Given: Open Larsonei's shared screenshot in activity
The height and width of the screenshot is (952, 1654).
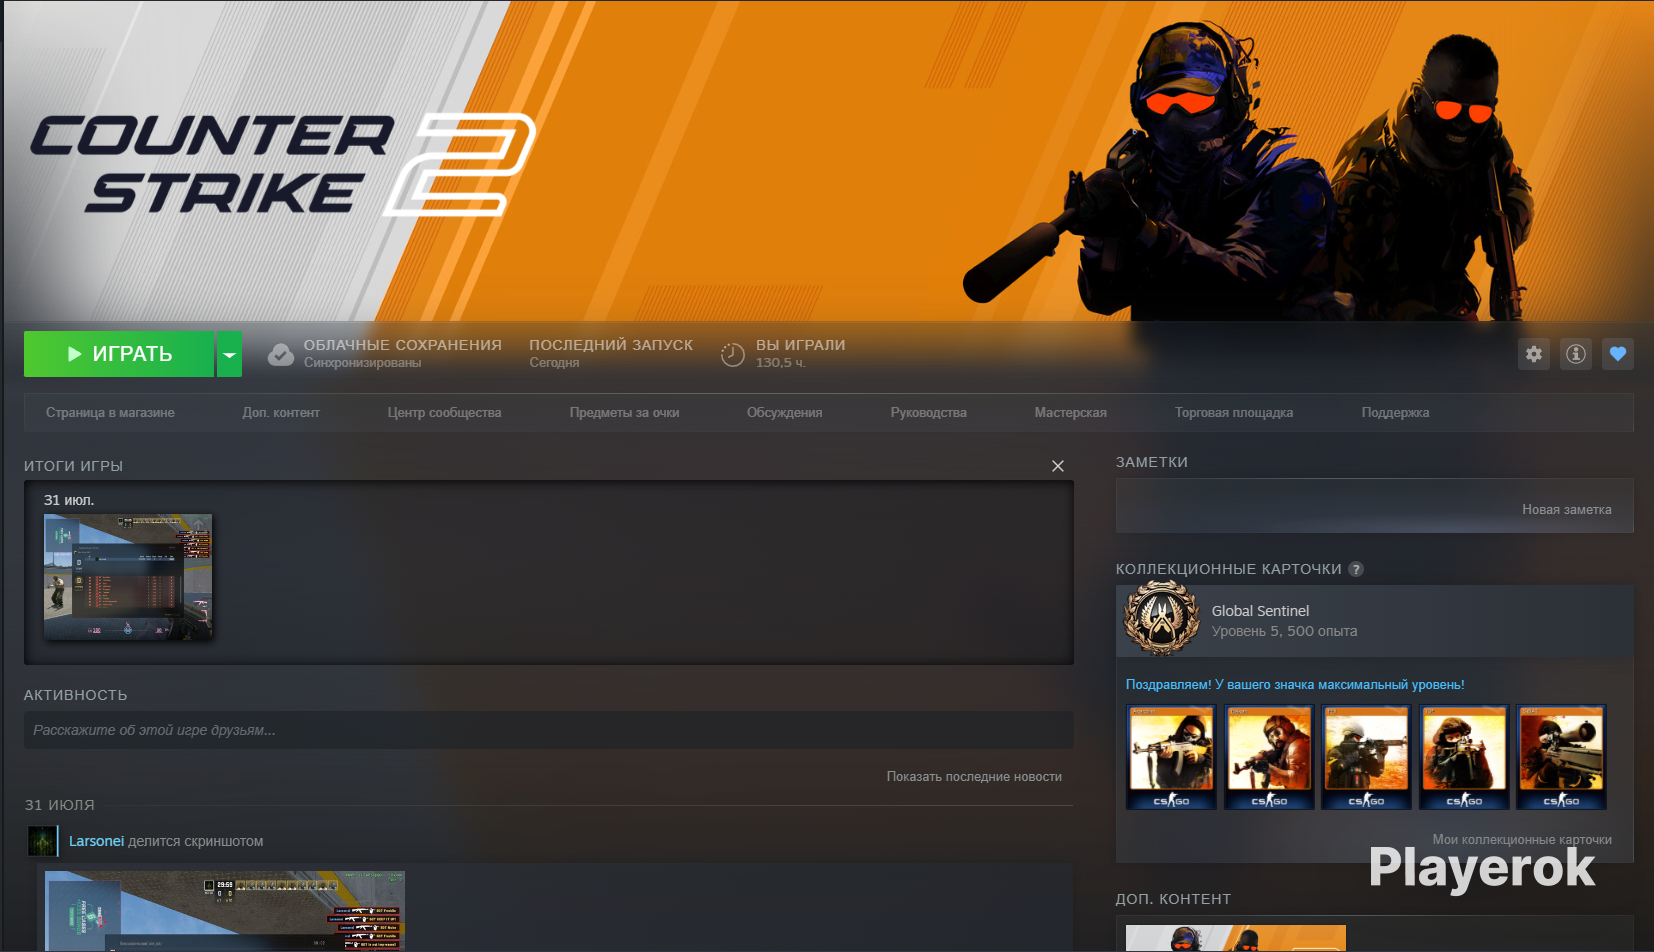Looking at the screenshot, I should pyautogui.click(x=225, y=911).
